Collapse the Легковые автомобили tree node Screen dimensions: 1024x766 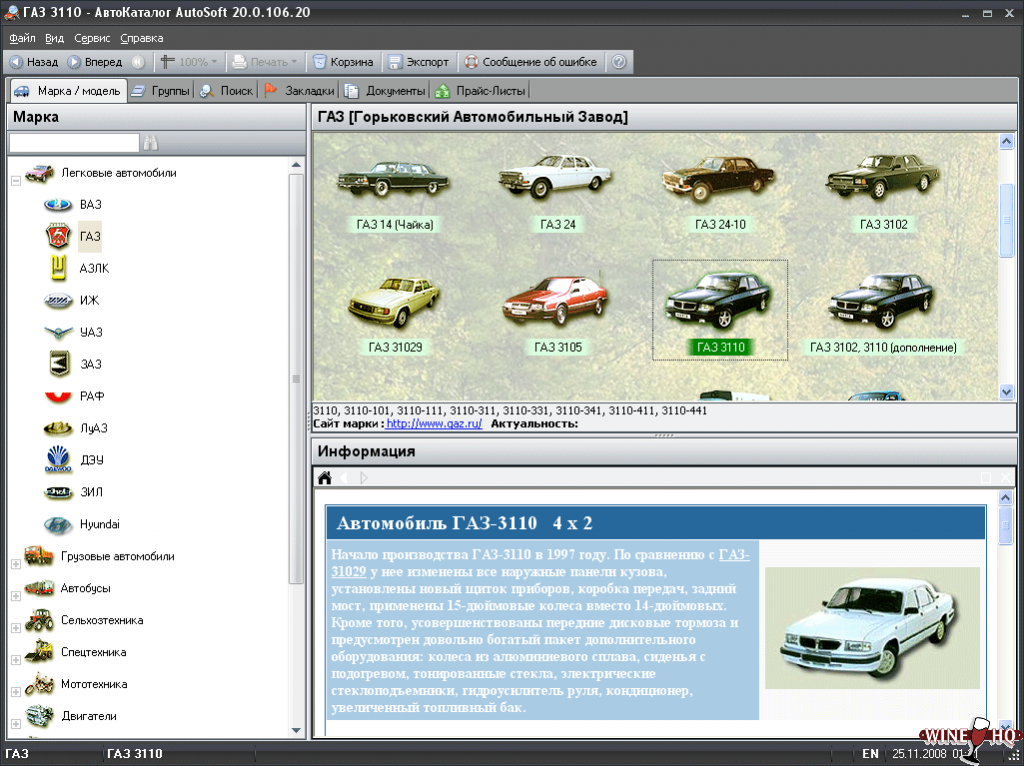pyautogui.click(x=16, y=181)
